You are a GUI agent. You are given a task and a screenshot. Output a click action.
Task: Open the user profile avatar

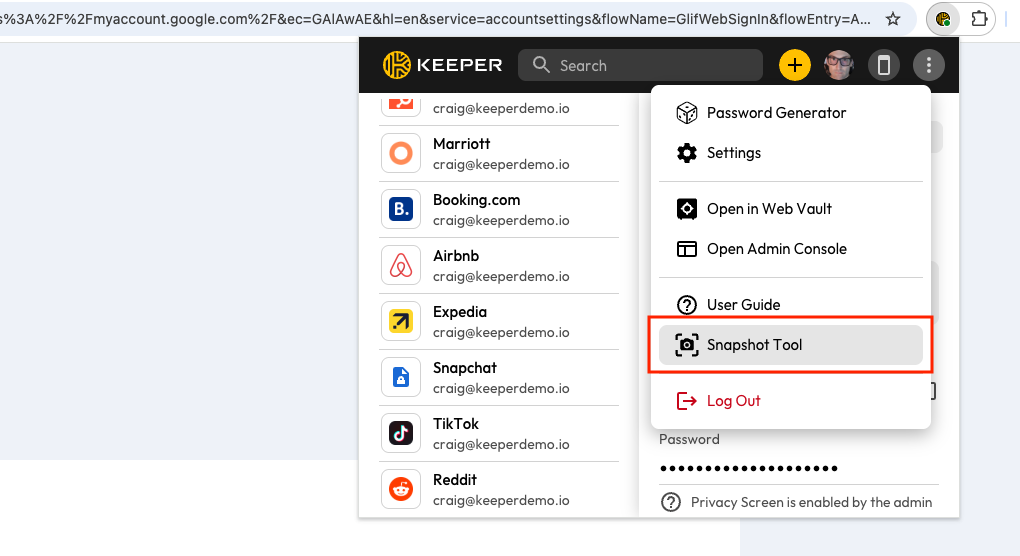pyautogui.click(x=838, y=66)
